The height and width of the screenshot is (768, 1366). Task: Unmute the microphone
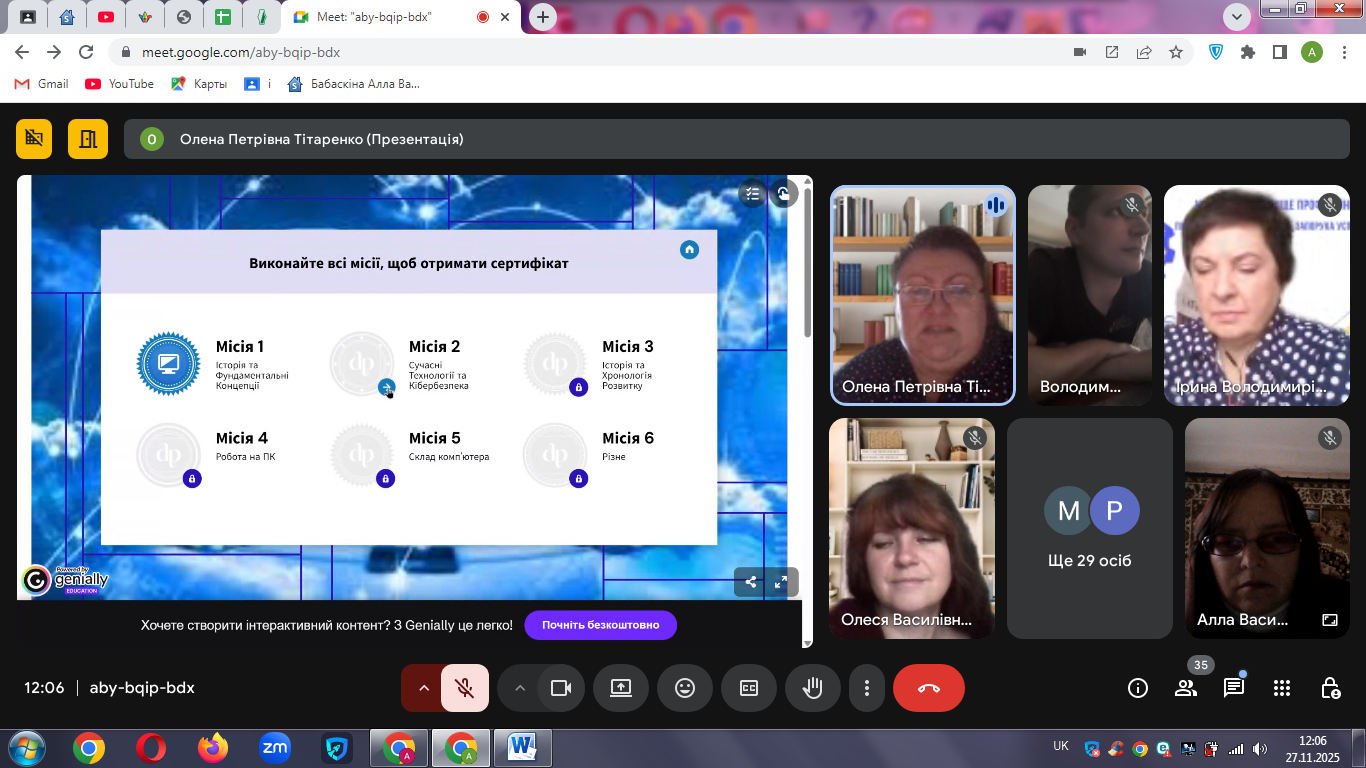(464, 688)
